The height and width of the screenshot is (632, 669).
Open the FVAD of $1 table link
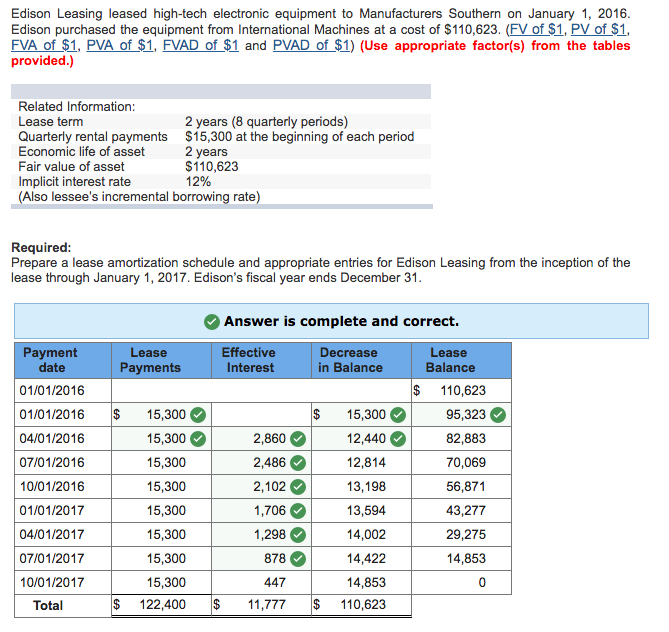[201, 45]
